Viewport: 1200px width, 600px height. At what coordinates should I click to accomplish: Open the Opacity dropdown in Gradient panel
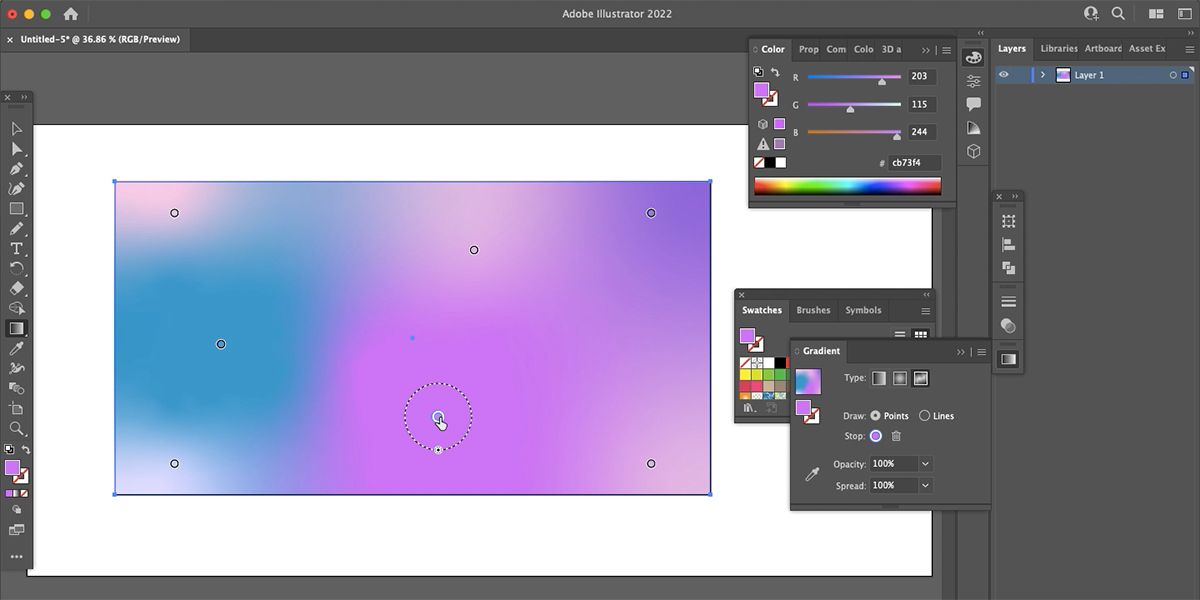(925, 463)
